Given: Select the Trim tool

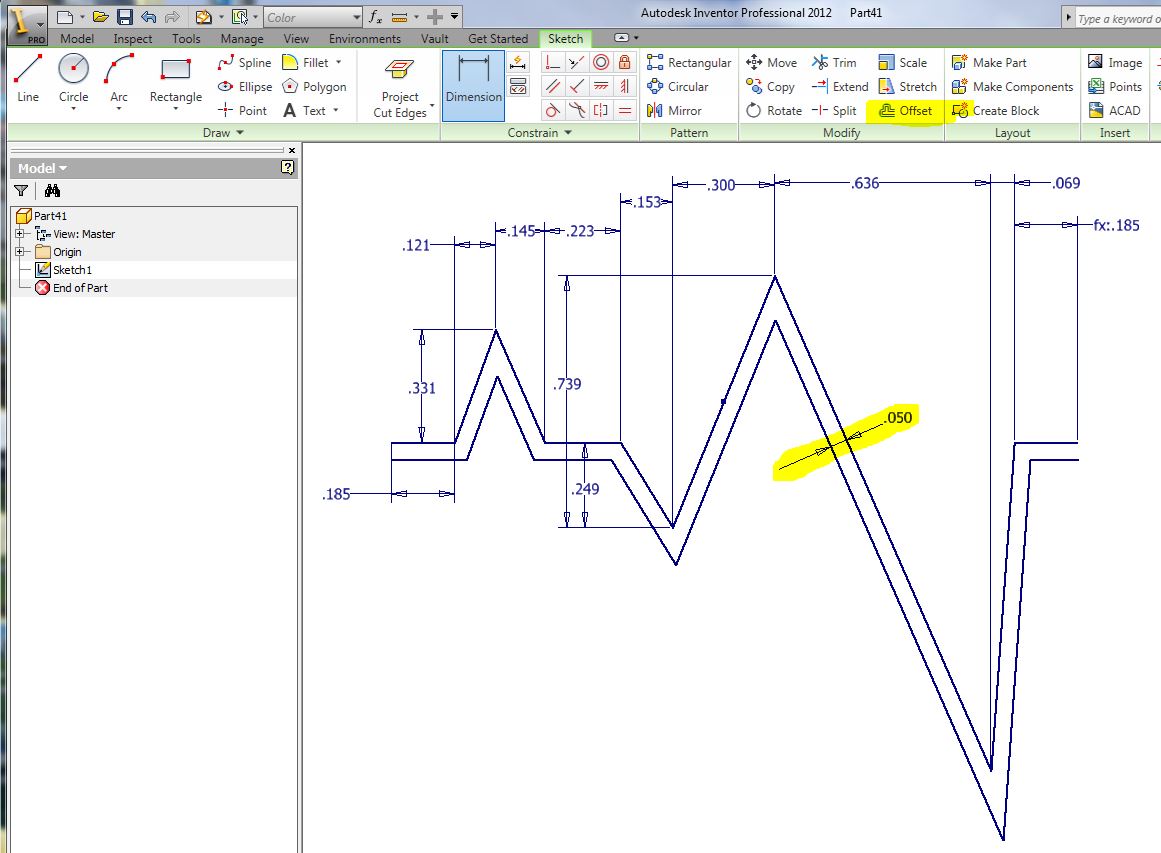Looking at the screenshot, I should coord(834,63).
